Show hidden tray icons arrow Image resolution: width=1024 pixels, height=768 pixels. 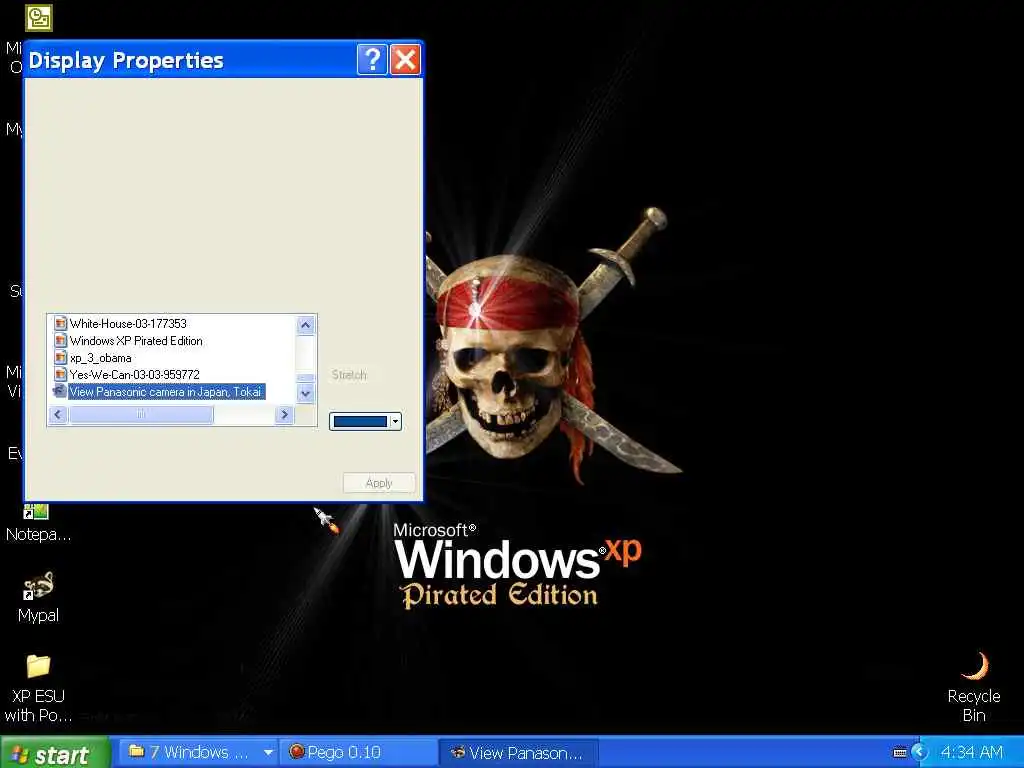tap(920, 752)
